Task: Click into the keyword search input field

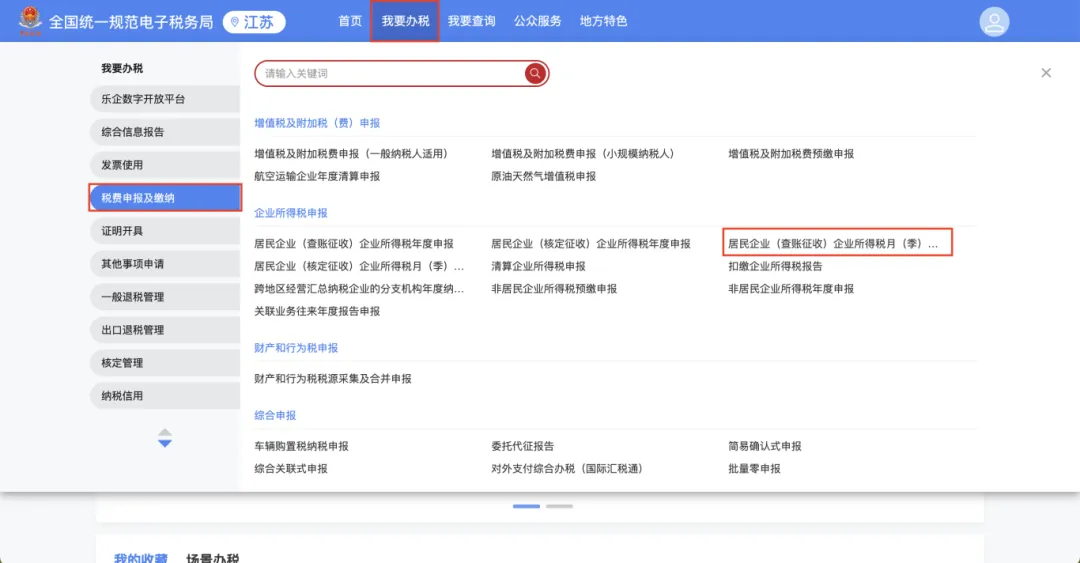Action: pyautogui.click(x=390, y=73)
